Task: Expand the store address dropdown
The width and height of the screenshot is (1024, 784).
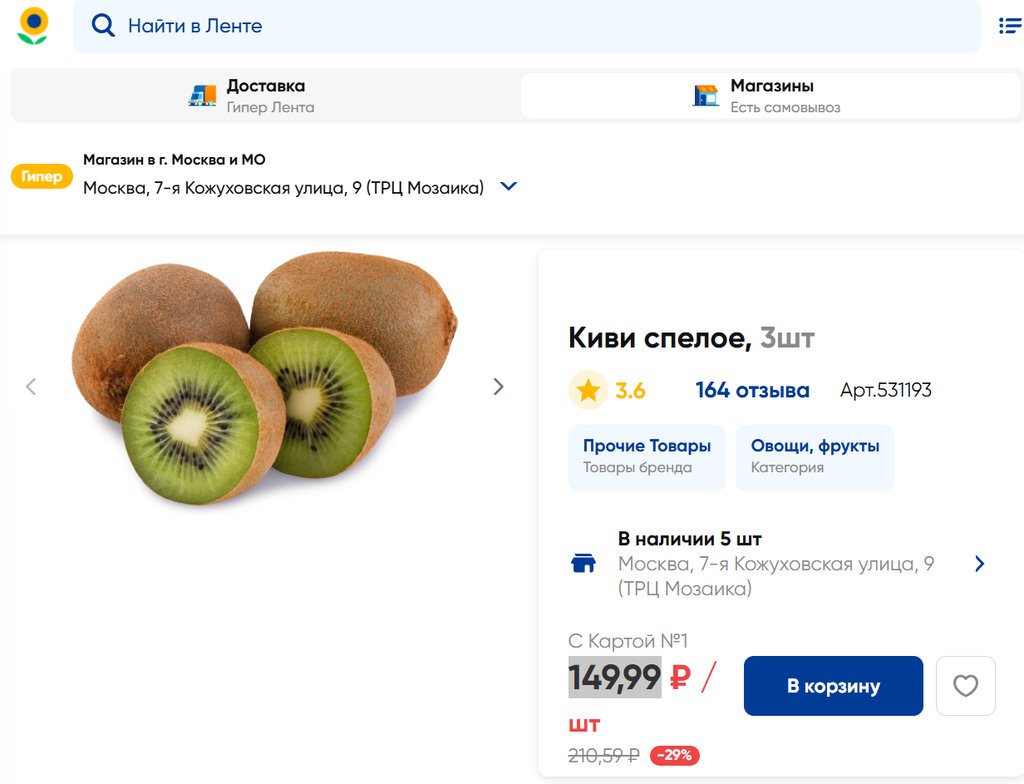Action: [x=508, y=187]
